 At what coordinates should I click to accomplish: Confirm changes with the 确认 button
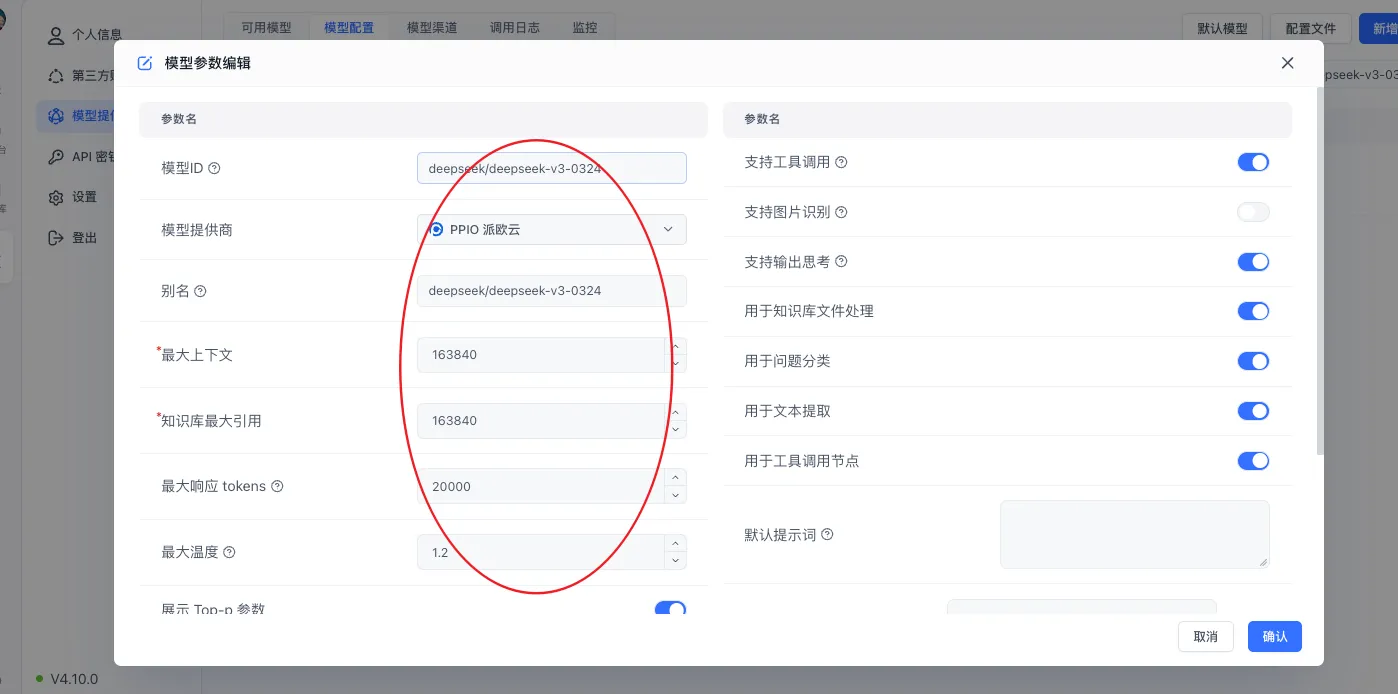tap(1274, 636)
